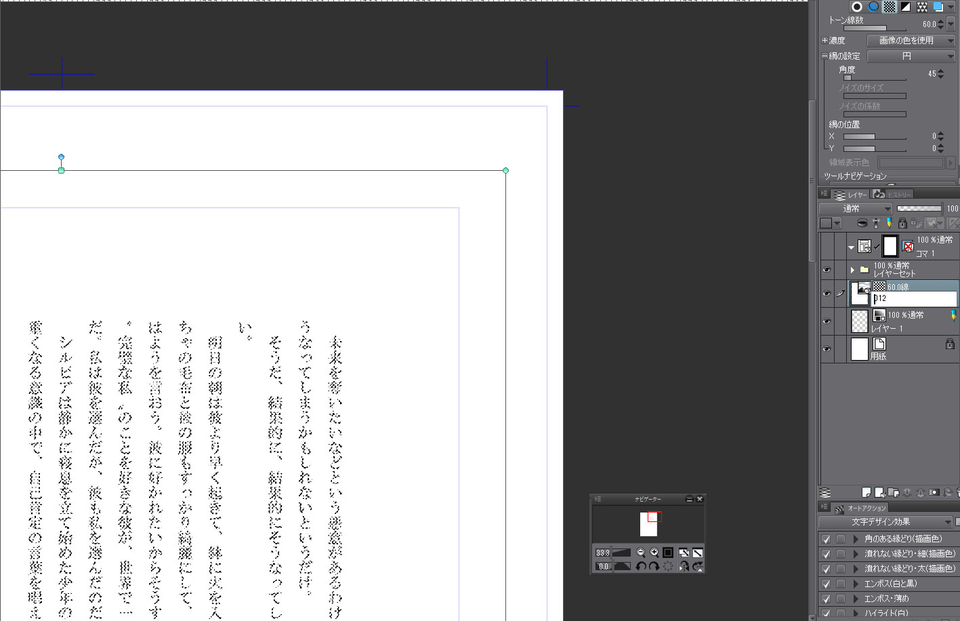960x621 pixels.
Task: Toggle checkbox for 角のある縁どり(描画色)
Action: (826, 539)
